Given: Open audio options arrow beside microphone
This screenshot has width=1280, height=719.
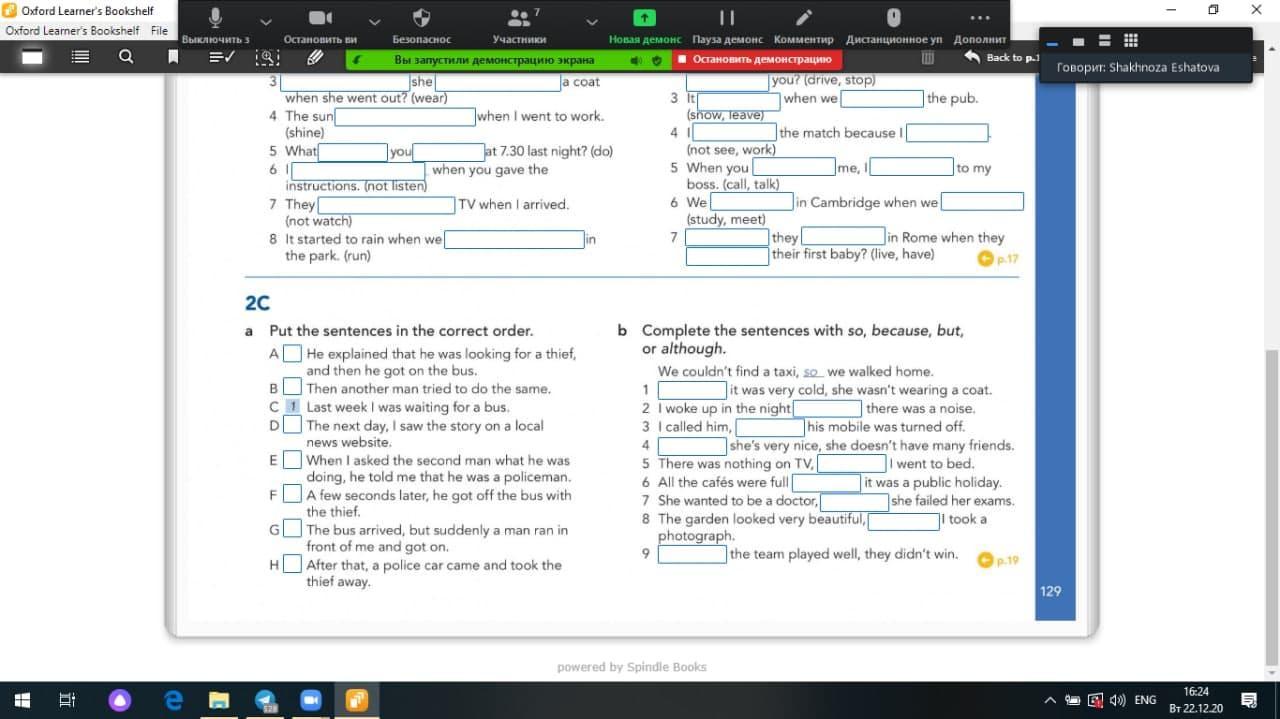Looking at the screenshot, I should (265, 21).
